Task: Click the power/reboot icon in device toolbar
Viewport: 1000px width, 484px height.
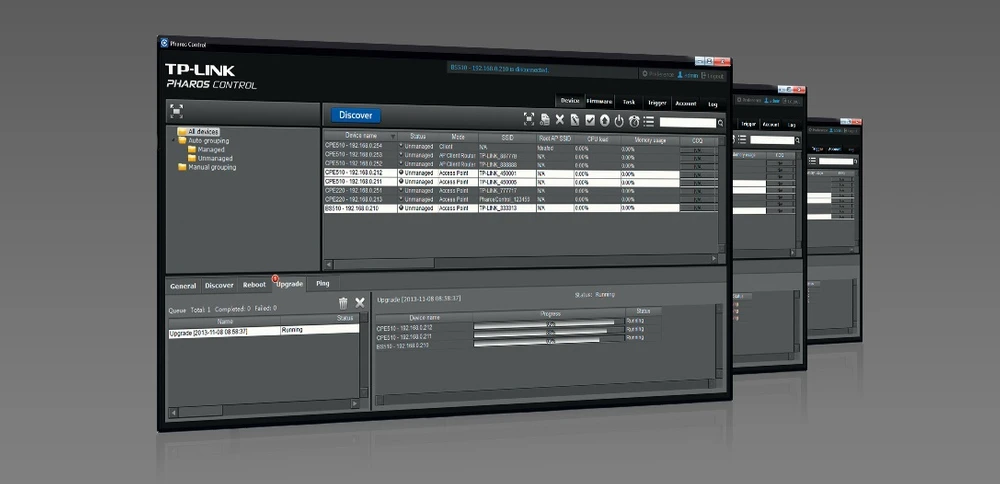Action: [x=619, y=121]
